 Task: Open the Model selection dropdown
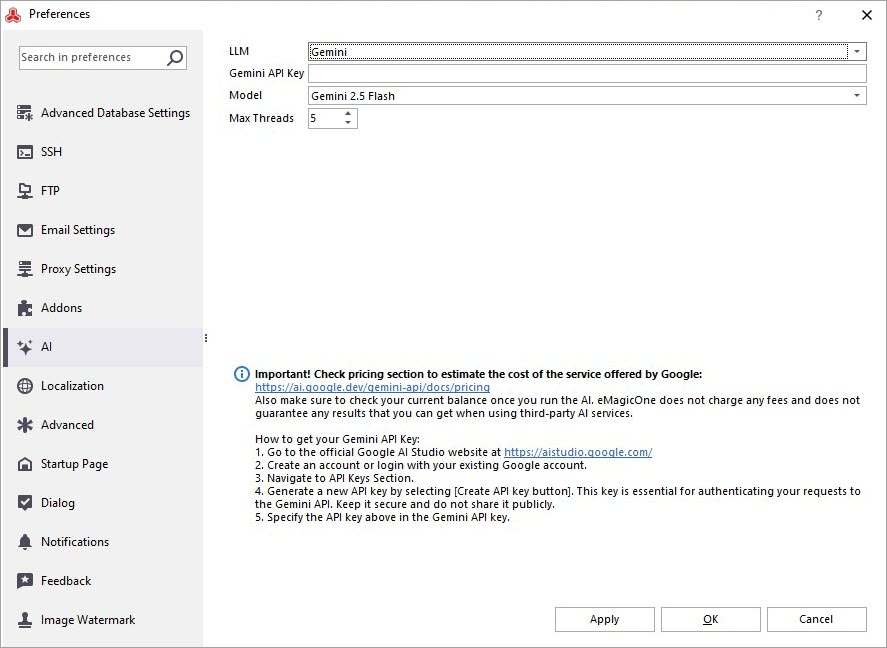[x=858, y=95]
